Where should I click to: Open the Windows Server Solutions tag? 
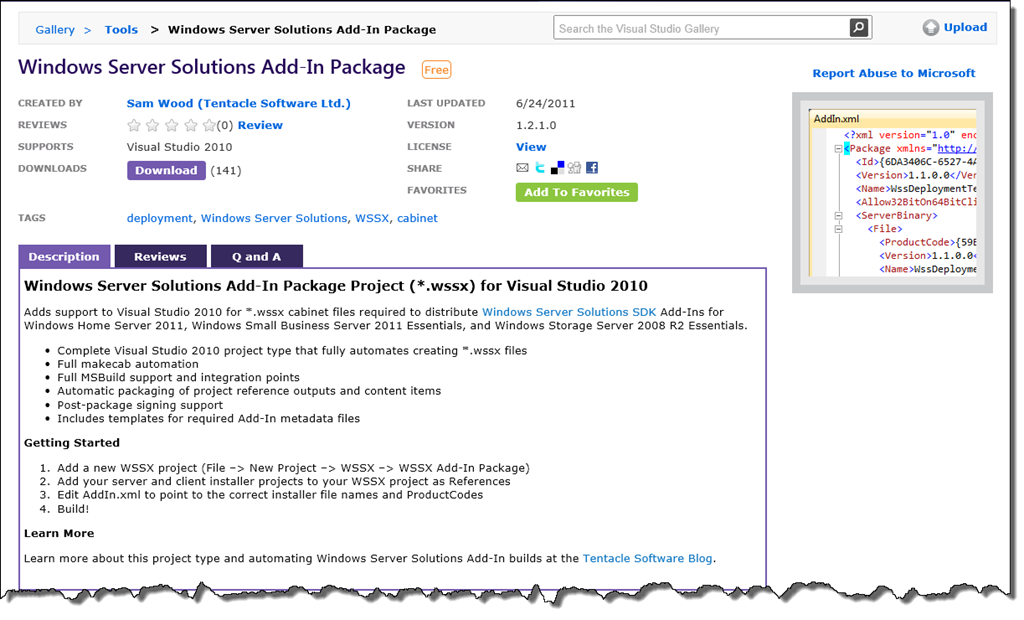pos(274,218)
